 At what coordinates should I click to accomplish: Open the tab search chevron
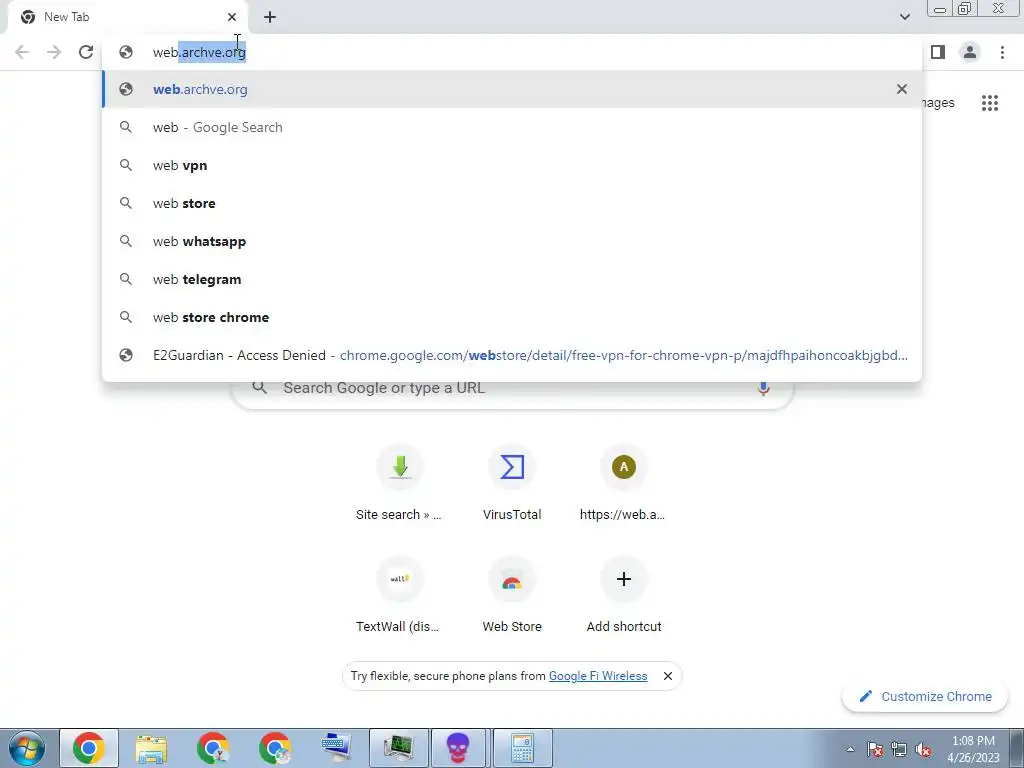click(x=904, y=17)
